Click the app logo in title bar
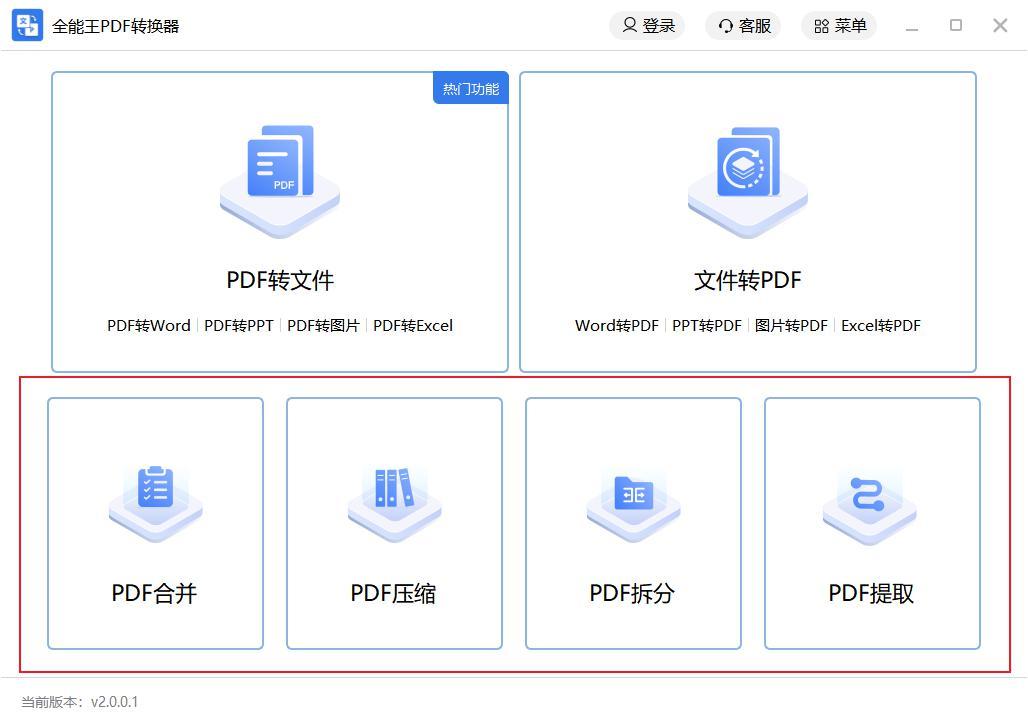Image resolution: width=1028 pixels, height=724 pixels. (28, 26)
